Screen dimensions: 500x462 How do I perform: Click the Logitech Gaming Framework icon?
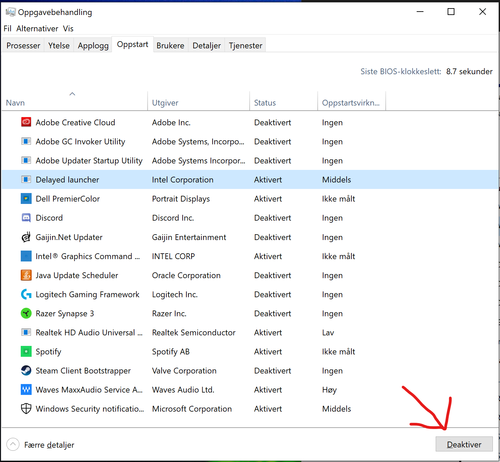pos(26,294)
